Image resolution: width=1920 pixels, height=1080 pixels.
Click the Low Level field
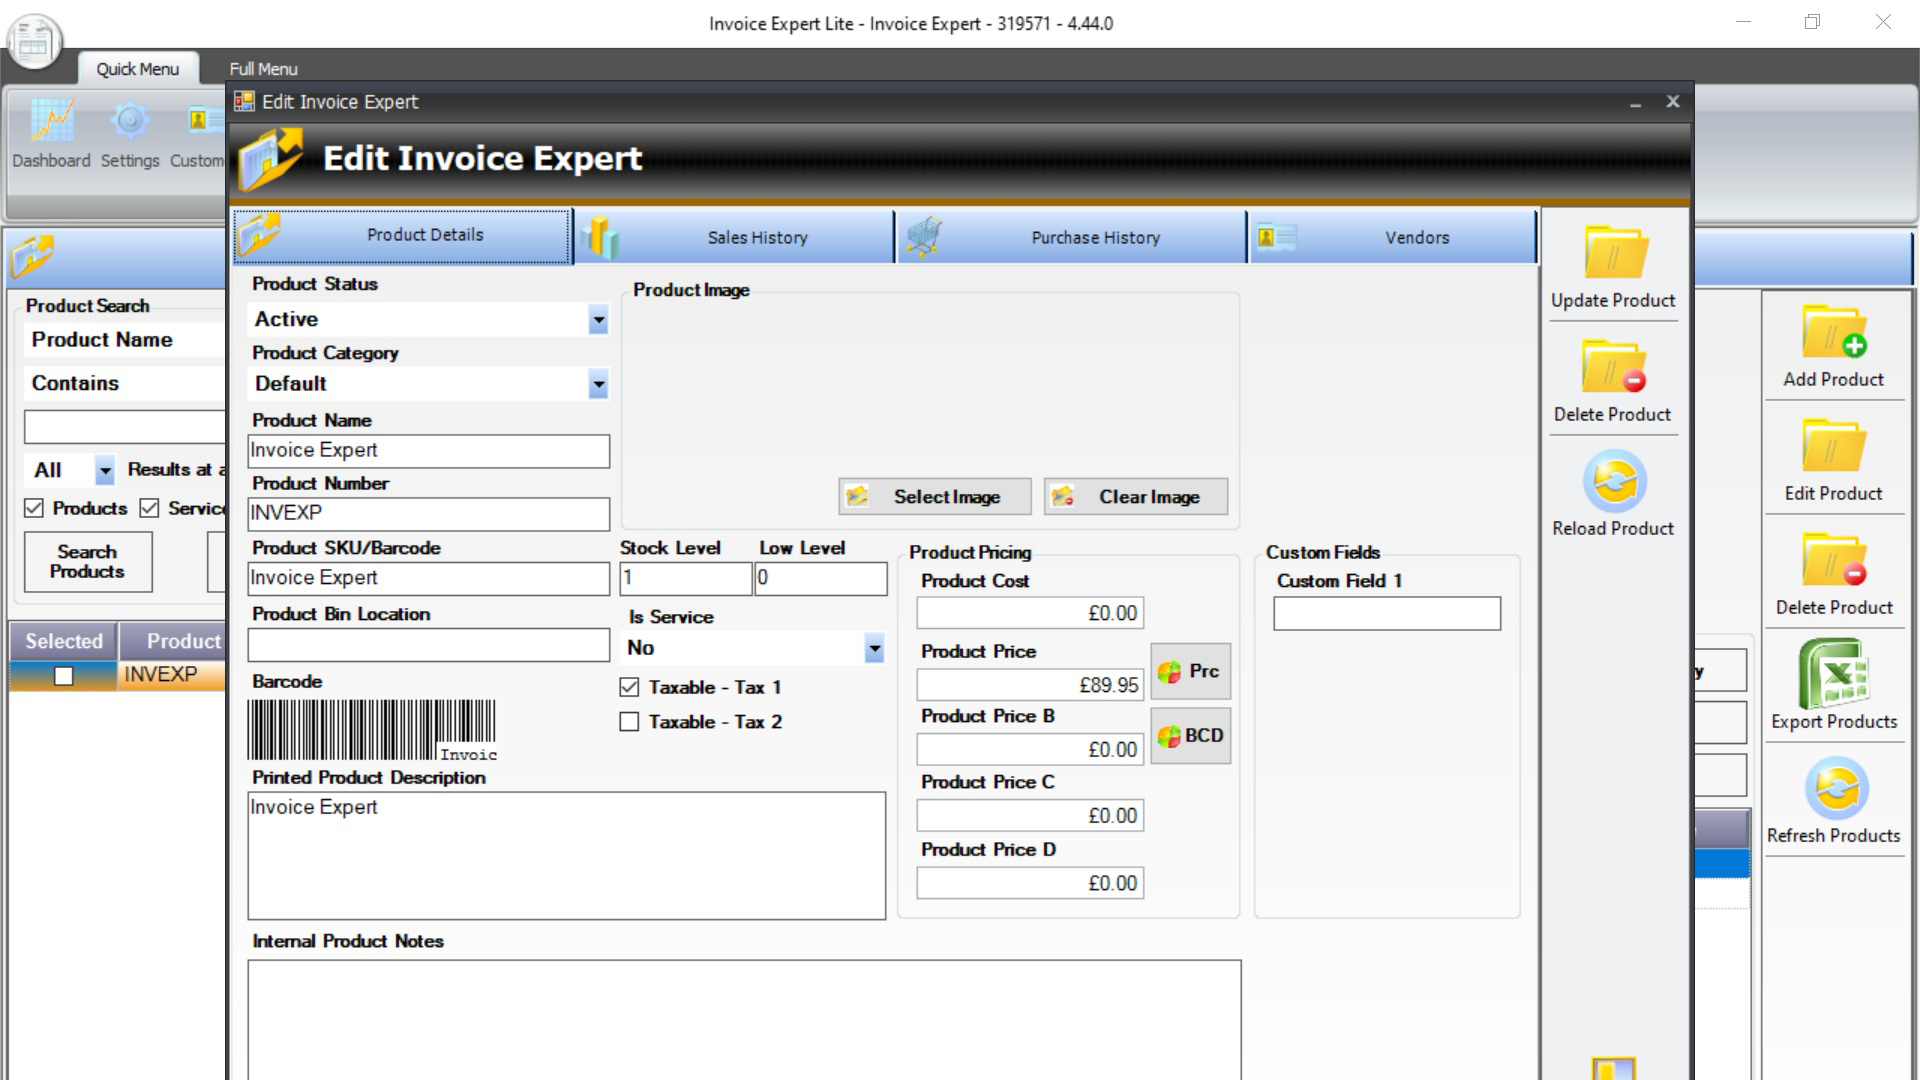coord(821,578)
